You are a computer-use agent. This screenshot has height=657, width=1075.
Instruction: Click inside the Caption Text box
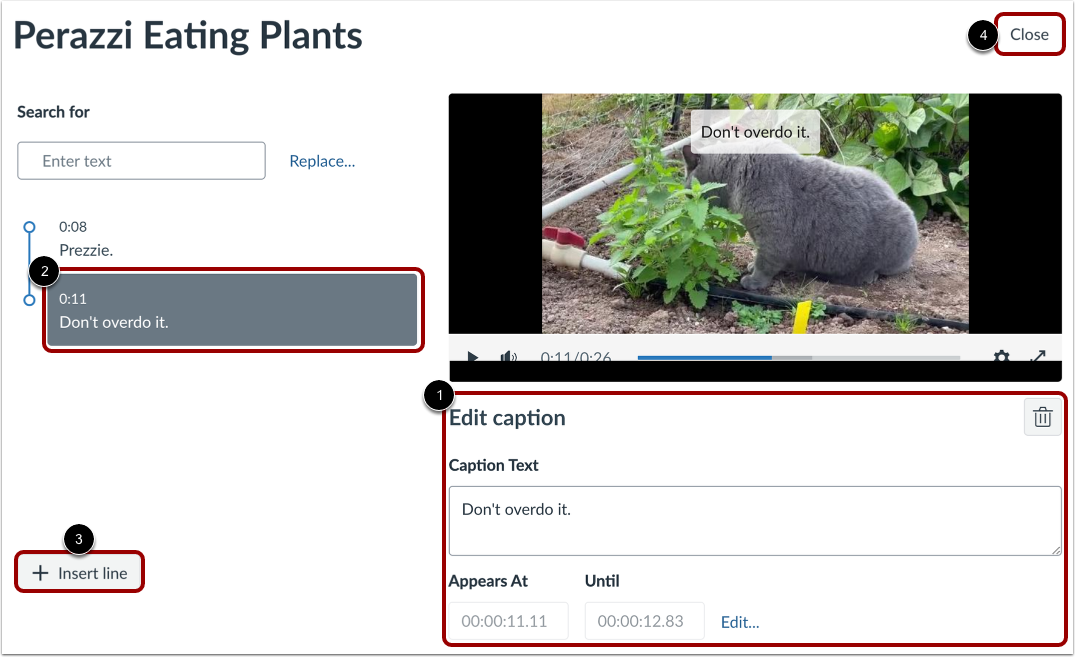755,520
